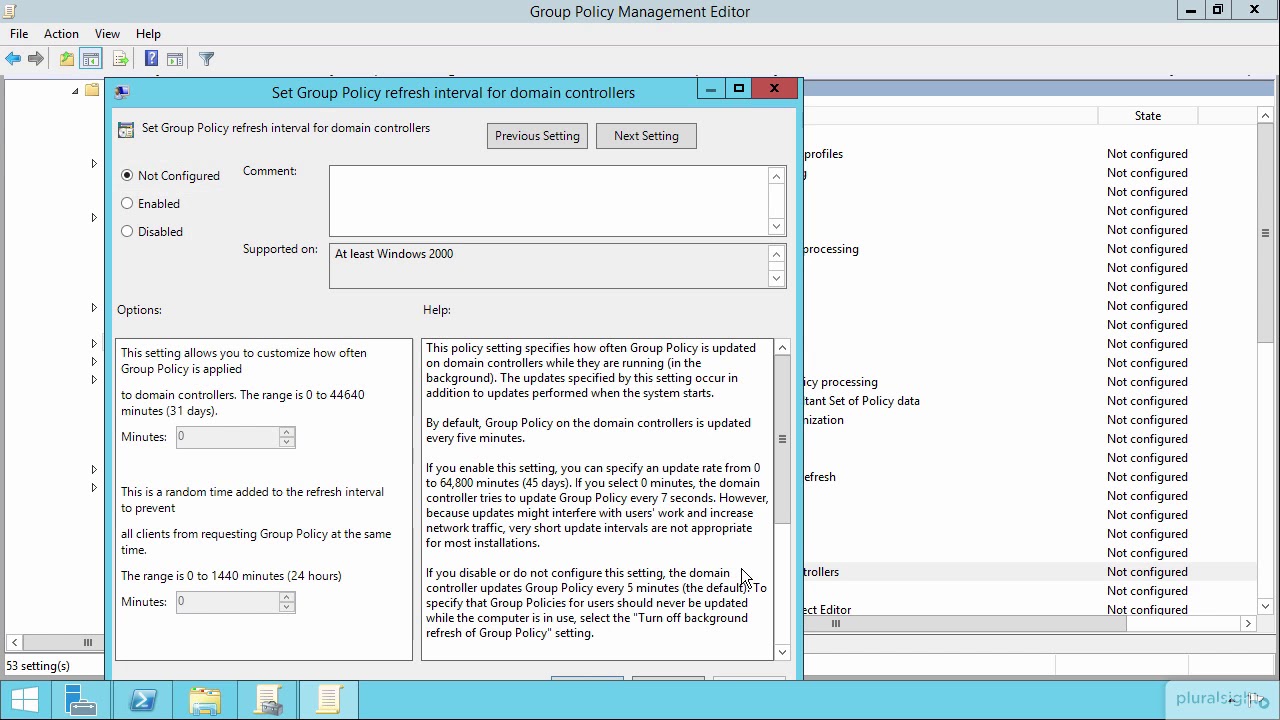Decrease the random time Minutes spinner
The image size is (1280, 720).
coord(287,607)
